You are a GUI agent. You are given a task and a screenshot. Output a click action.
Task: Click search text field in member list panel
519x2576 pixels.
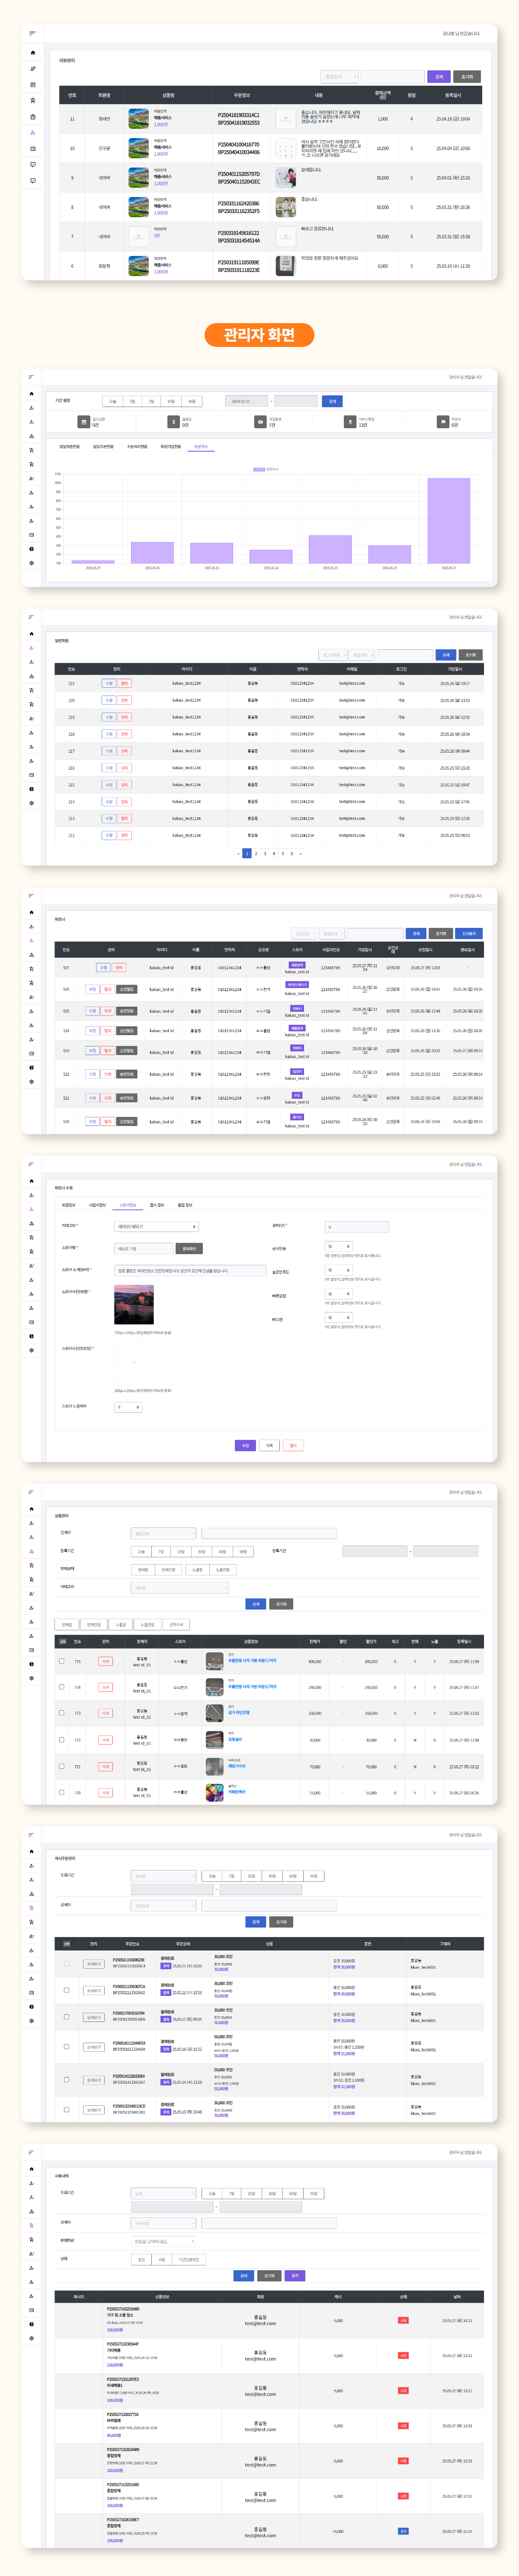tap(405, 655)
